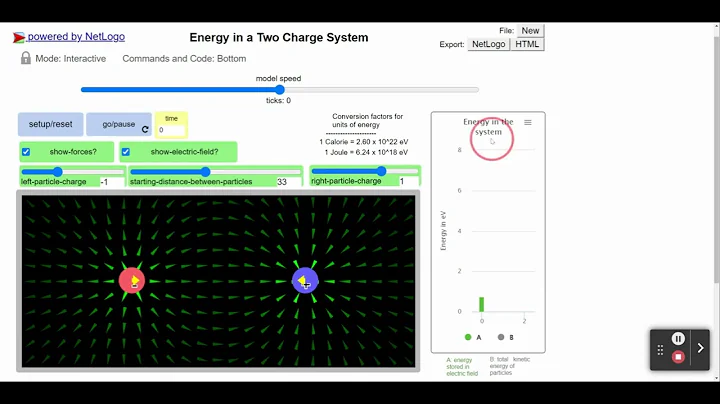Stop the screen recording
The image size is (720, 404).
(678, 357)
